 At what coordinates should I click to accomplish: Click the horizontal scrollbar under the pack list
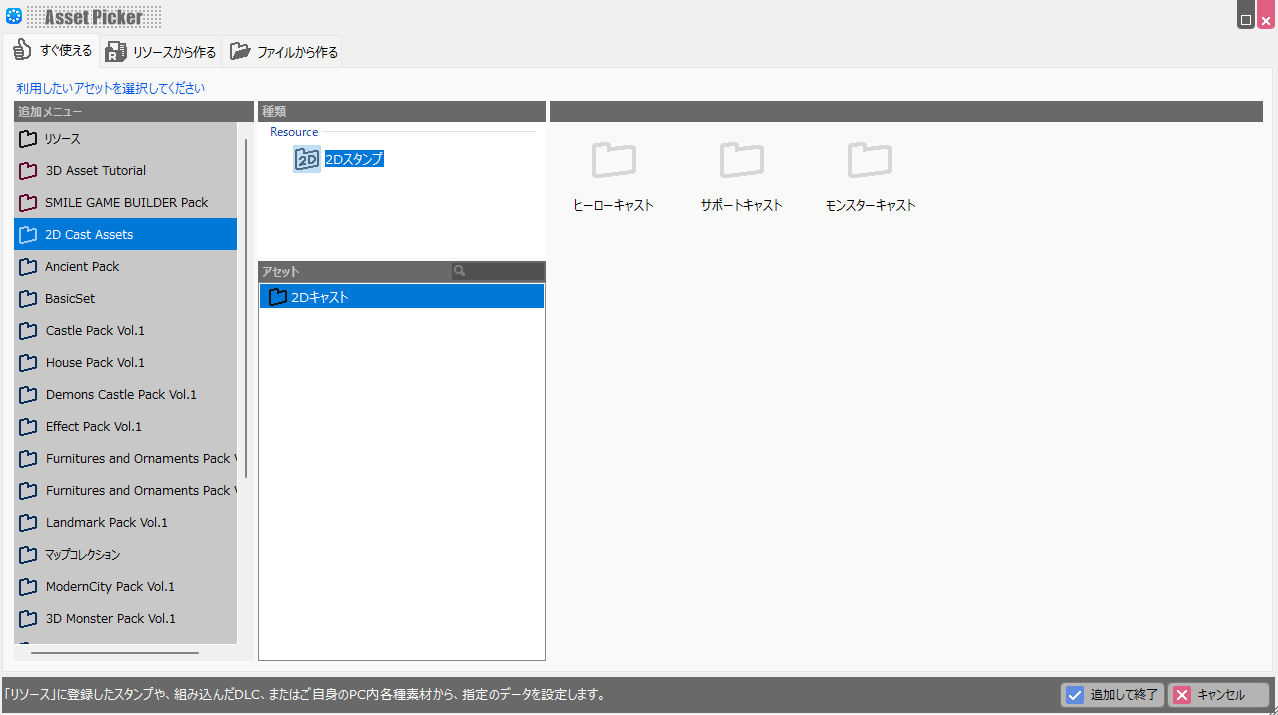114,653
